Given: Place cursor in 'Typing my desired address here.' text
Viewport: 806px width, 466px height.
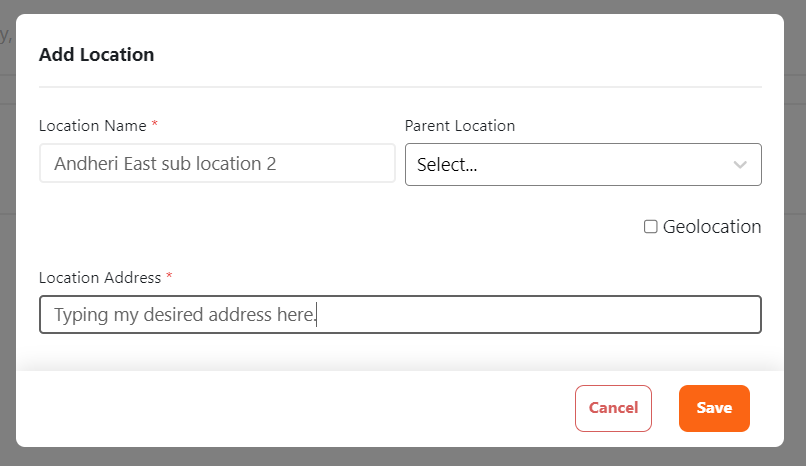Looking at the screenshot, I should coord(185,314).
